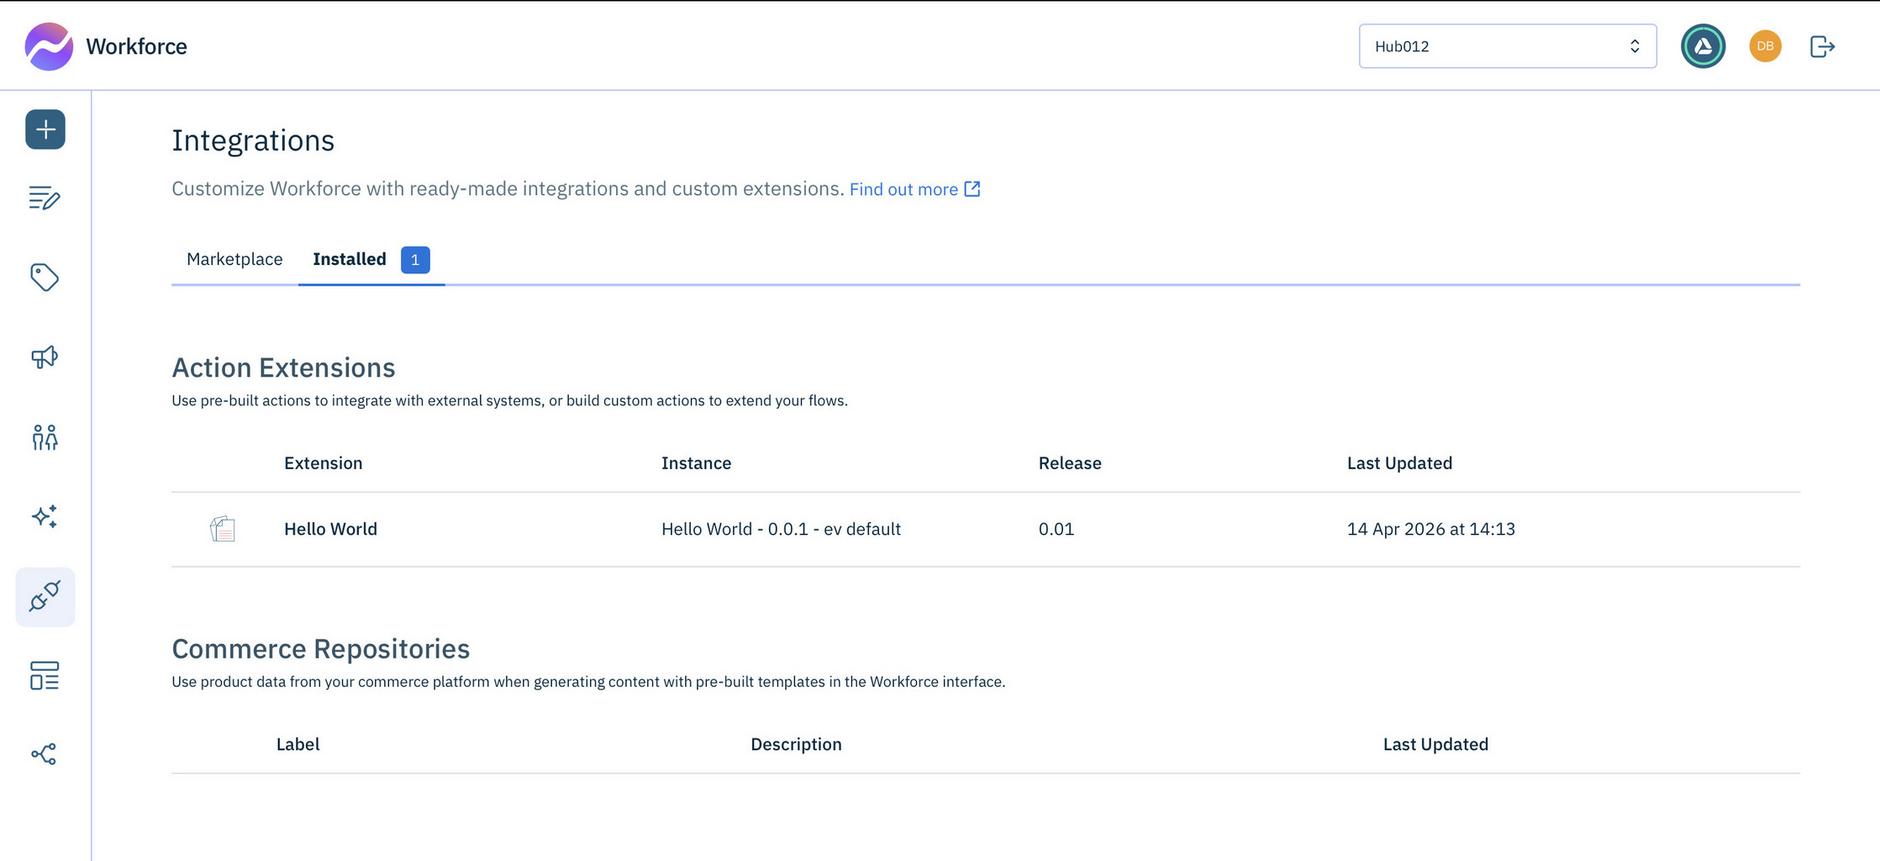Click the Extension column header

(x=323, y=463)
